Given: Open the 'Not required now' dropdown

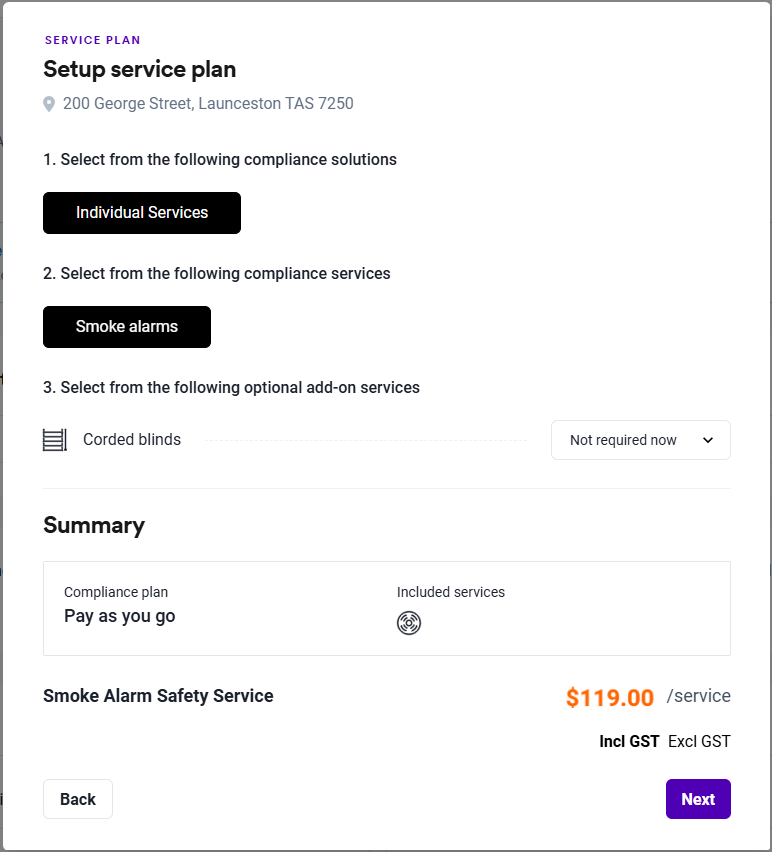Looking at the screenshot, I should click(640, 440).
